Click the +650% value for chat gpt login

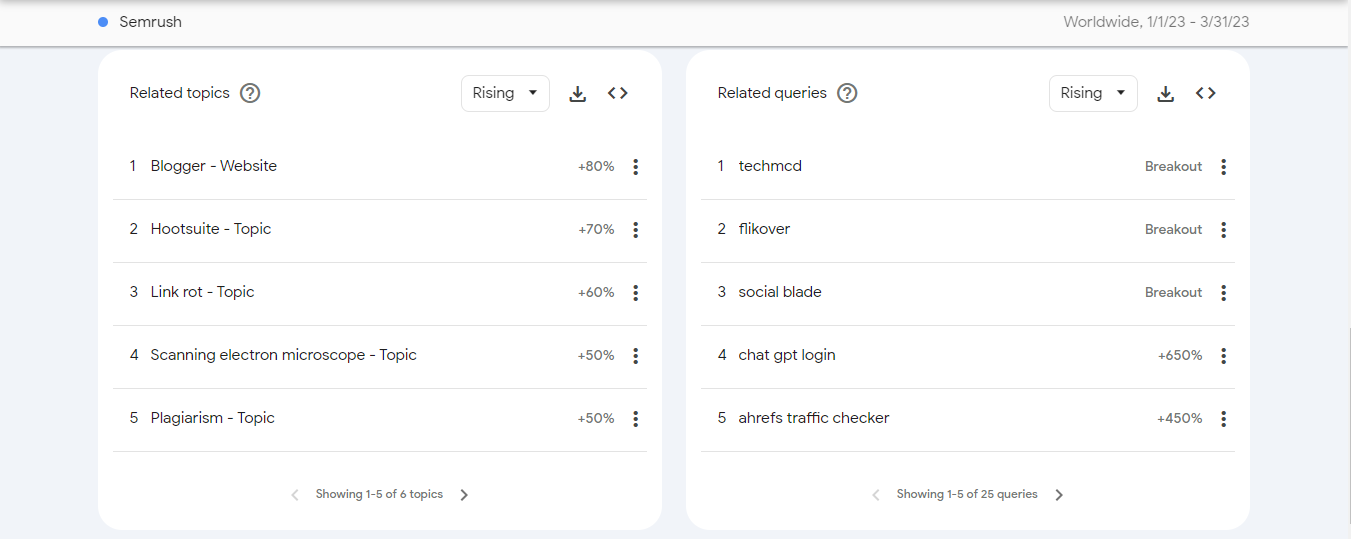pos(1180,356)
